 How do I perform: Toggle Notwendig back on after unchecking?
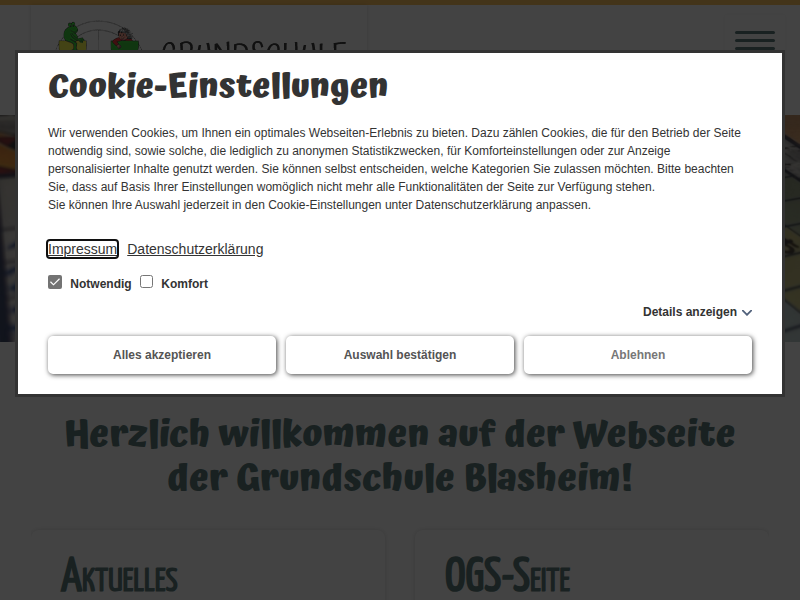pyautogui.click(x=55, y=282)
